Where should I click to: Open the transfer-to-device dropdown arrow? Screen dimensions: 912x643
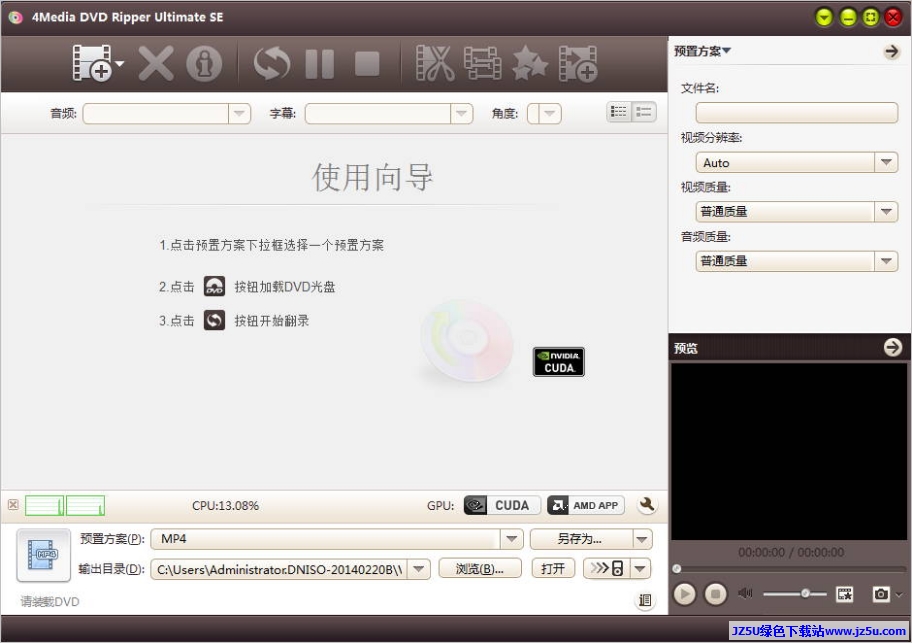[640, 569]
